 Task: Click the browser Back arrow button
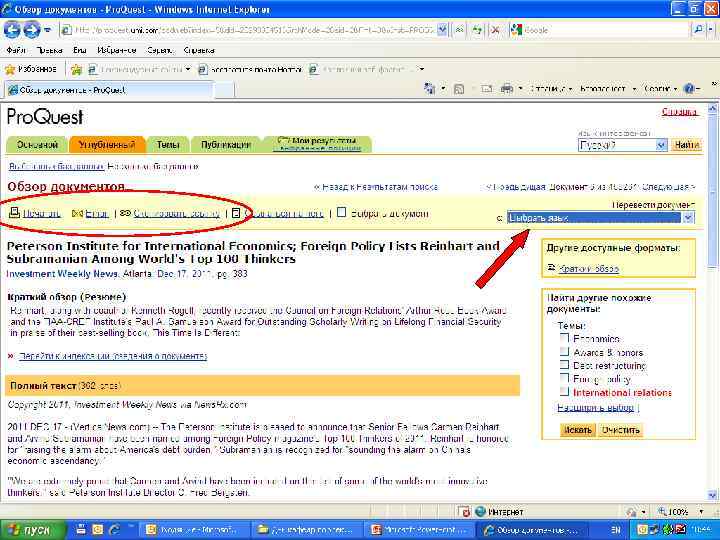coord(12,30)
